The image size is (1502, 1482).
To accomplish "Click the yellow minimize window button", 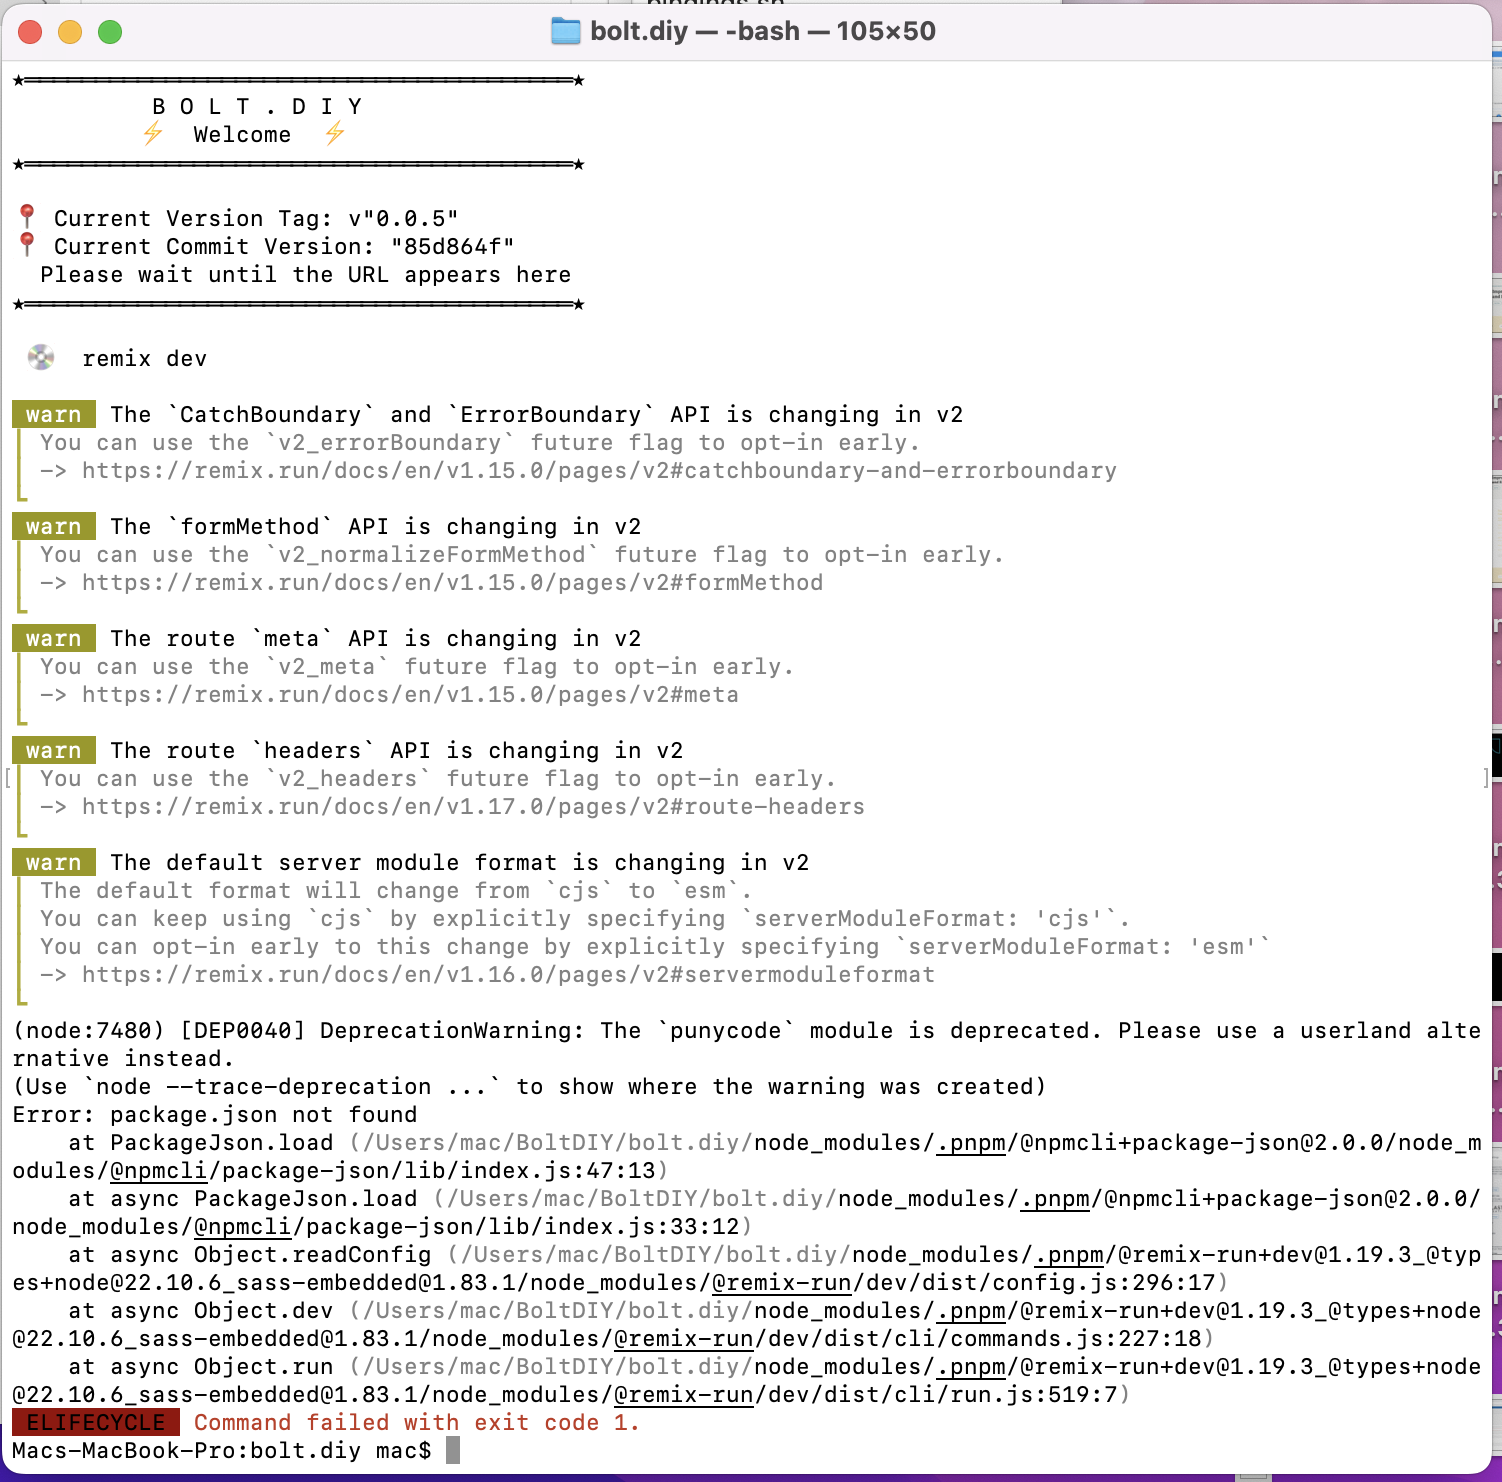I will pyautogui.click(x=70, y=32).
